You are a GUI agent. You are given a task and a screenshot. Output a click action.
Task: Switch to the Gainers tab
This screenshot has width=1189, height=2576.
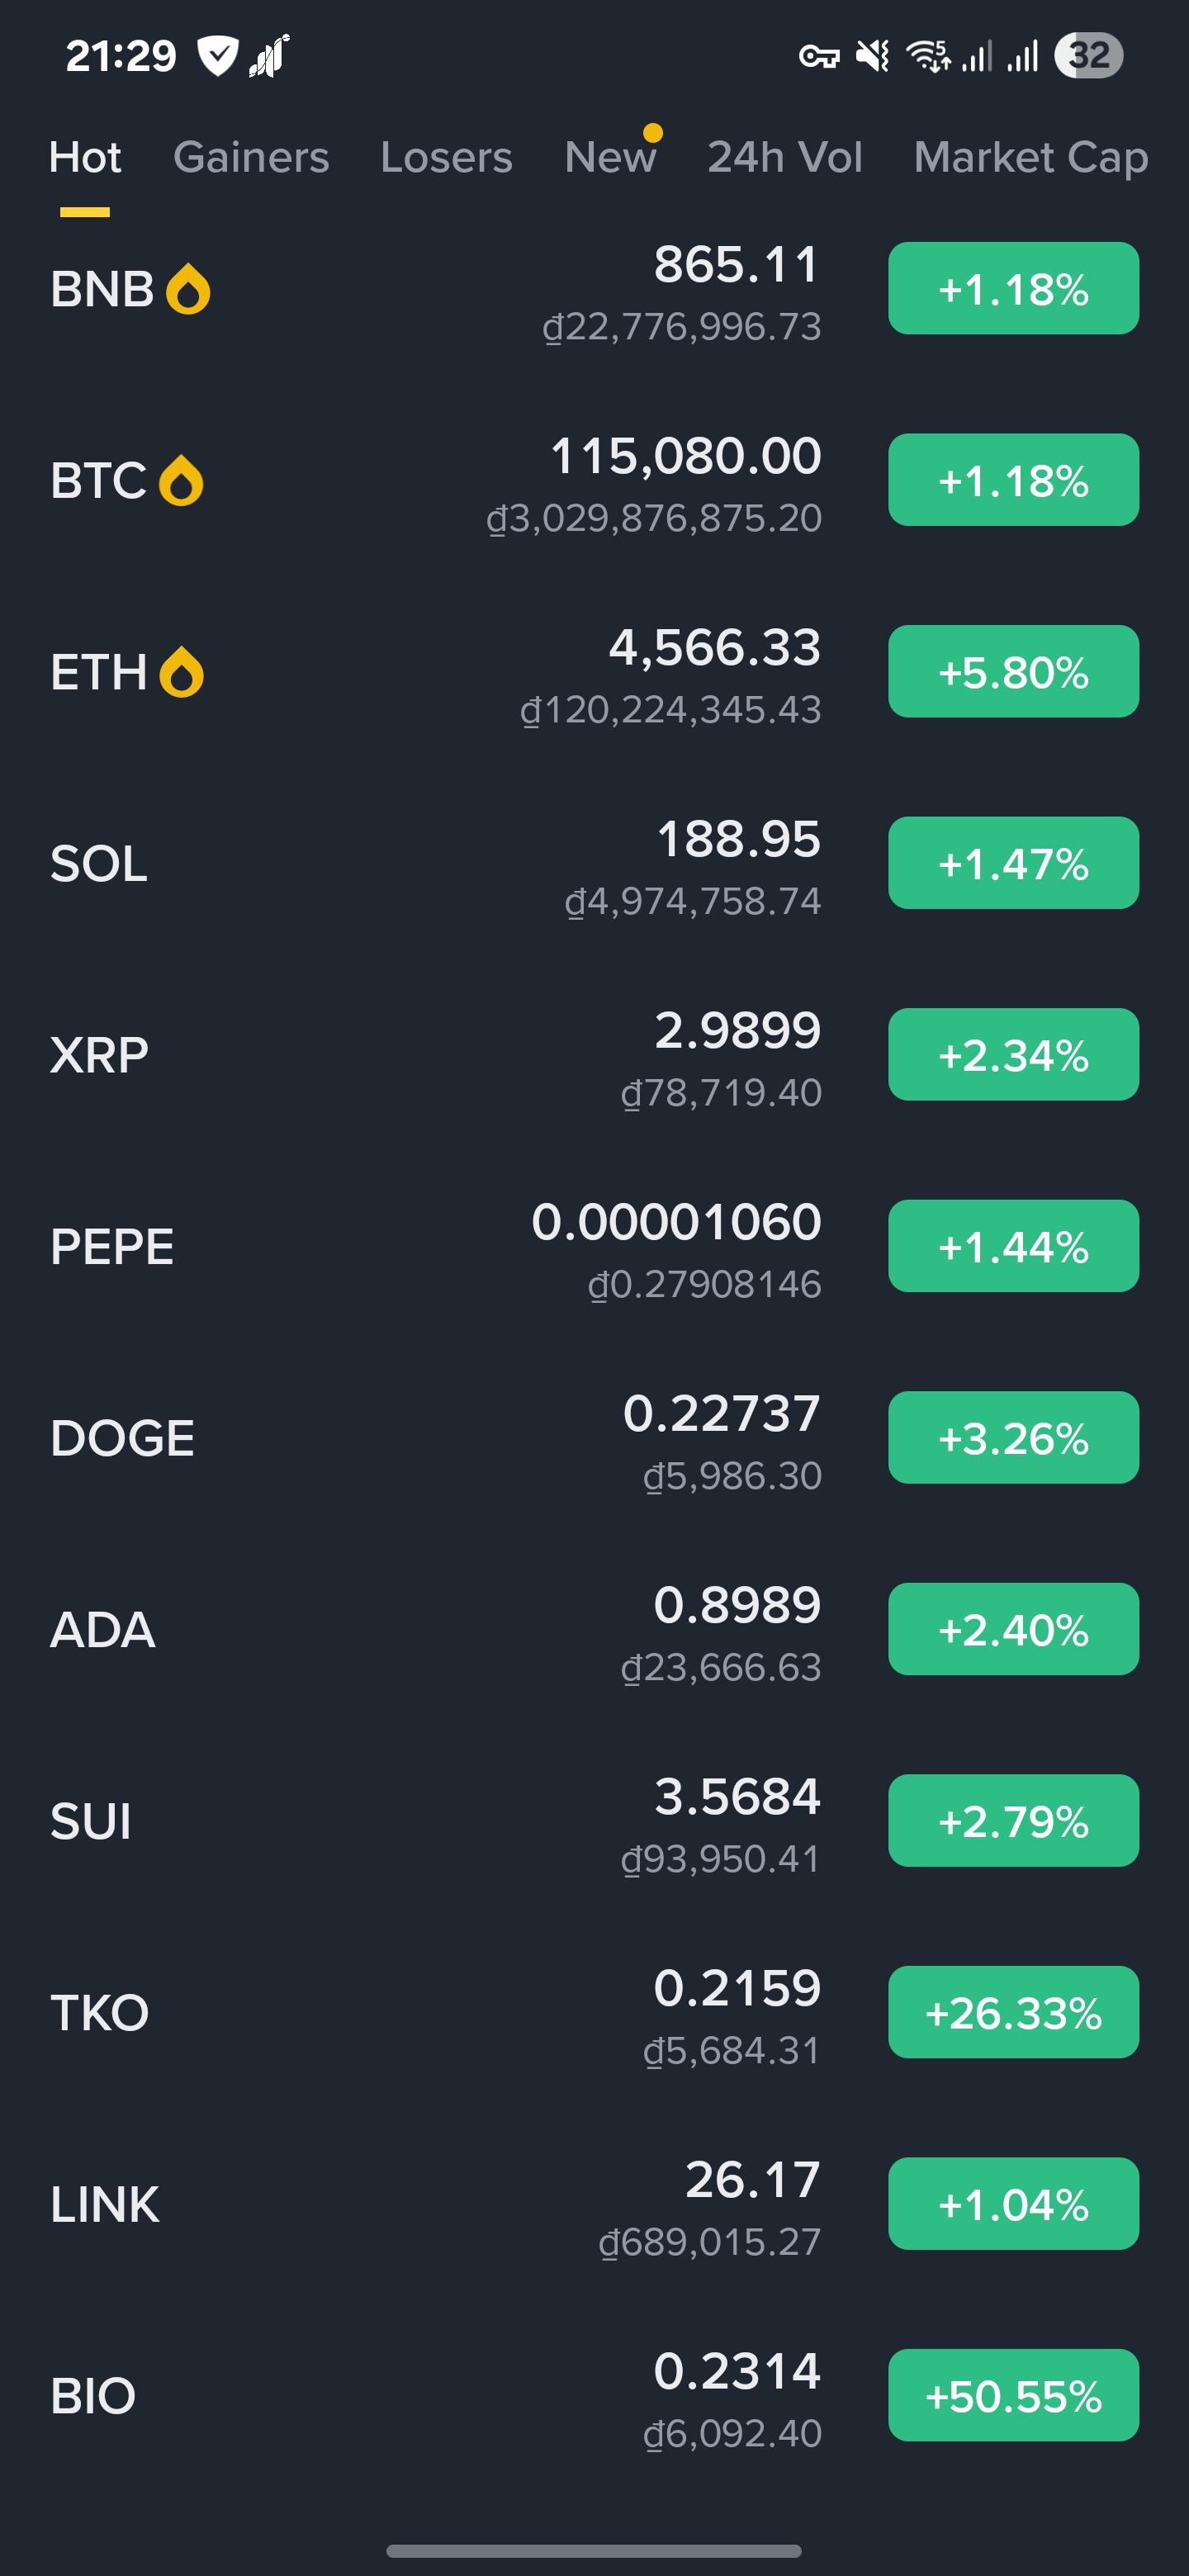[251, 157]
